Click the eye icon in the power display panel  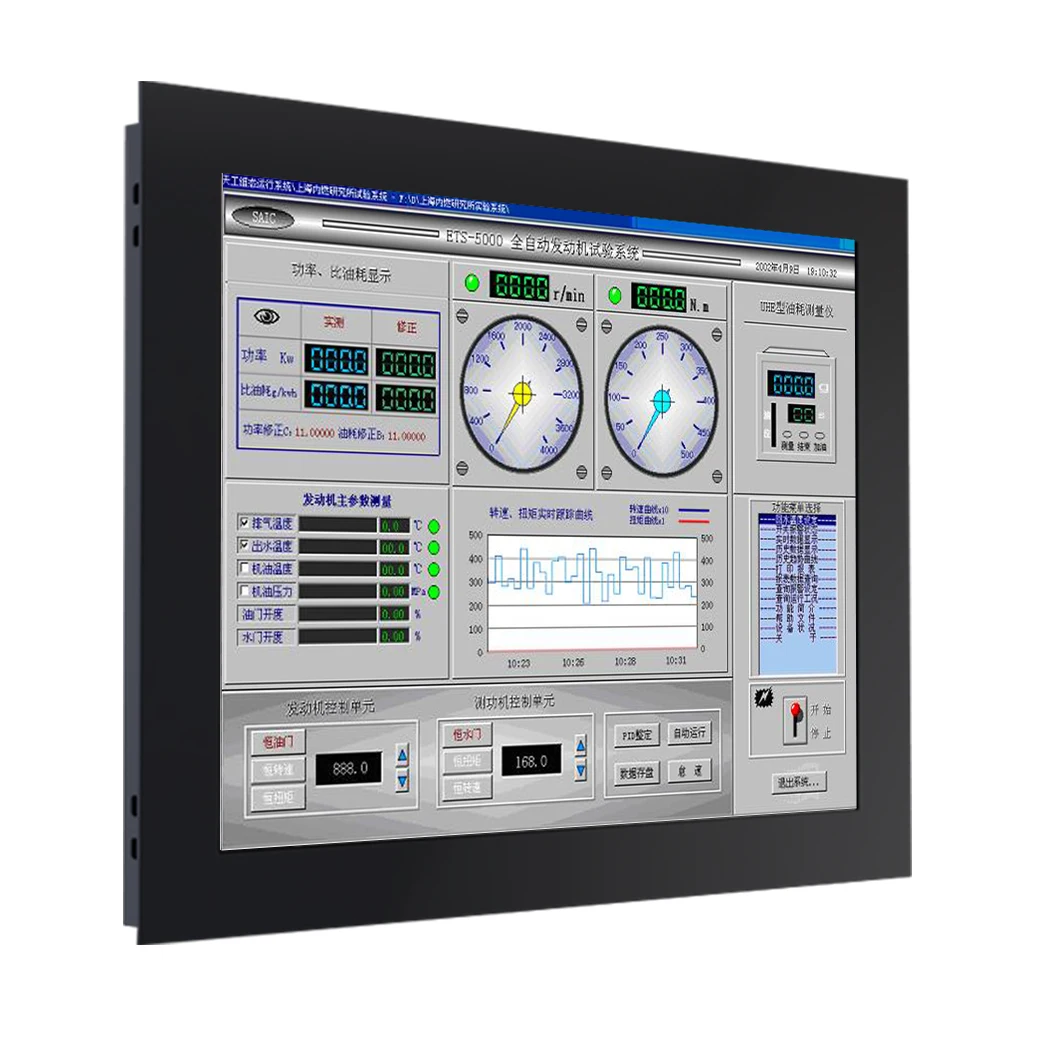[266, 316]
